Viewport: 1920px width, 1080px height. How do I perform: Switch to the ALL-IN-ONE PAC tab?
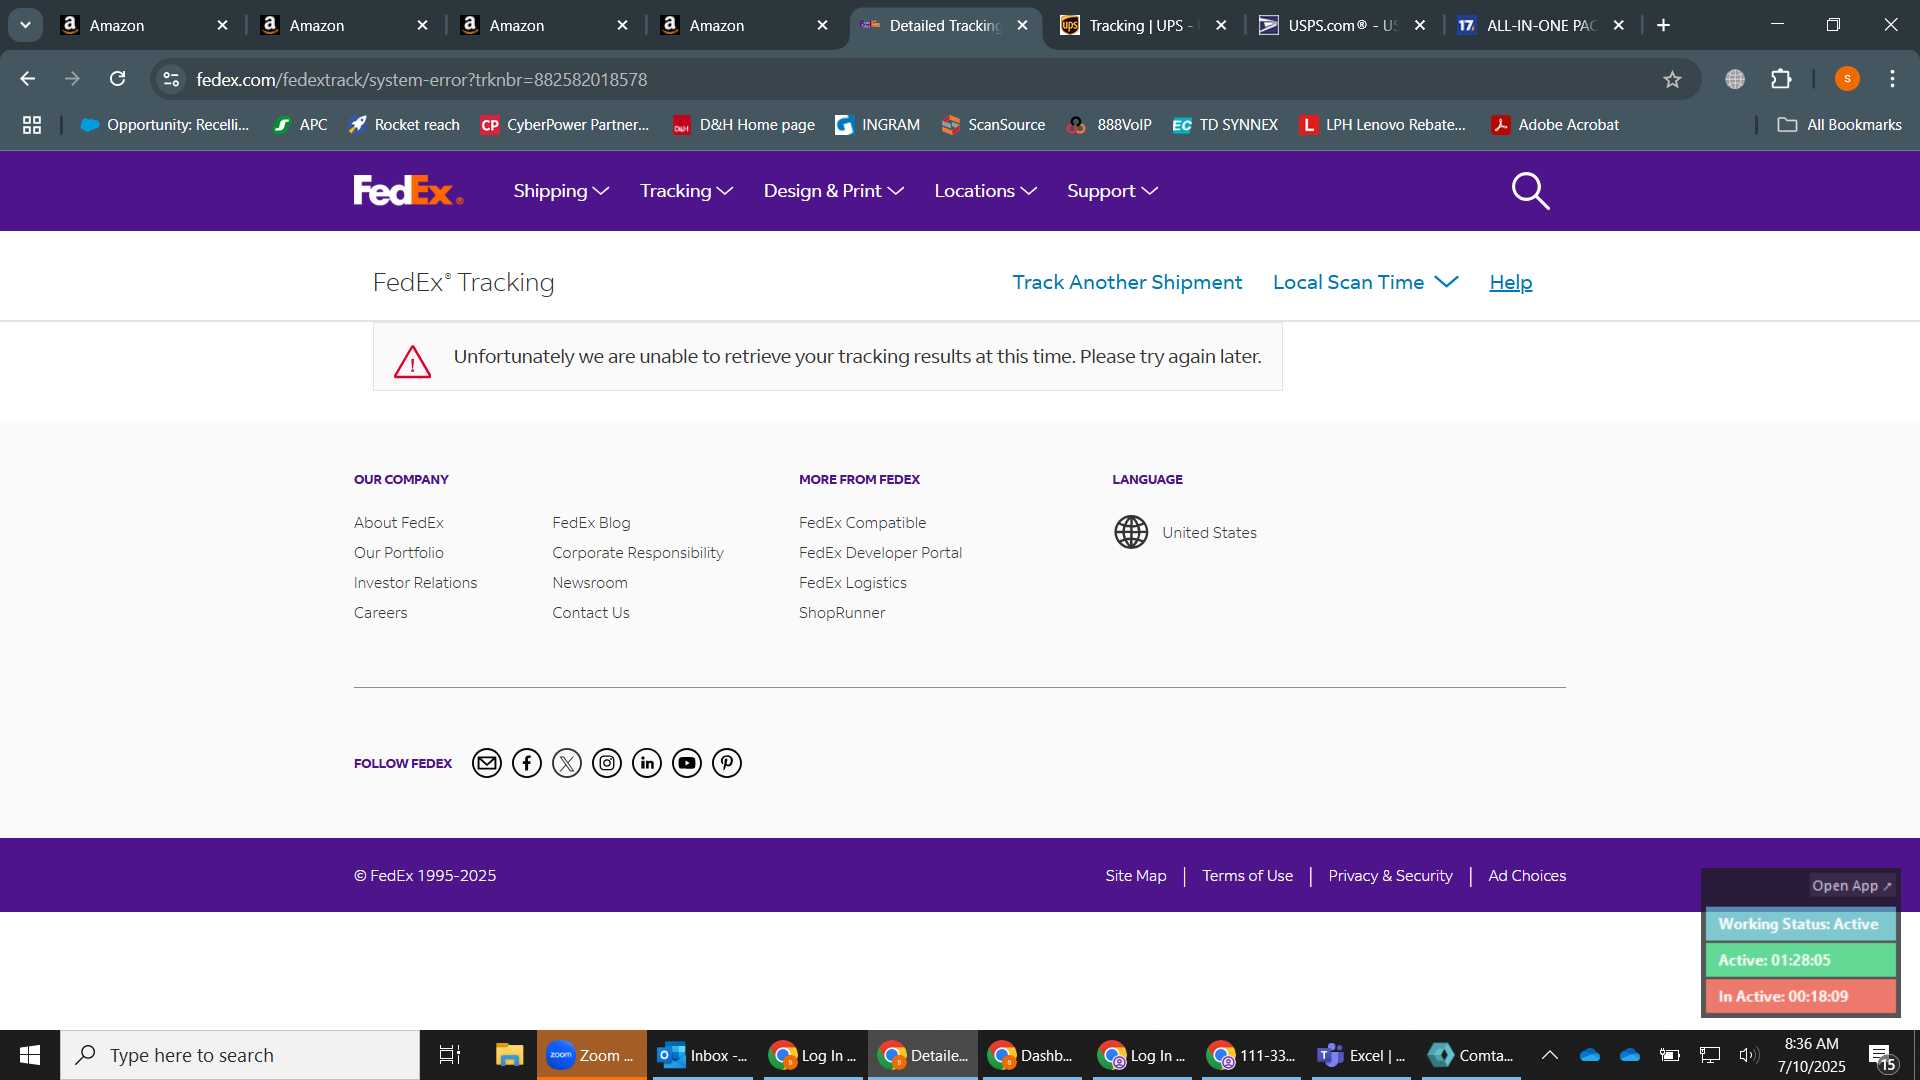pyautogui.click(x=1541, y=25)
